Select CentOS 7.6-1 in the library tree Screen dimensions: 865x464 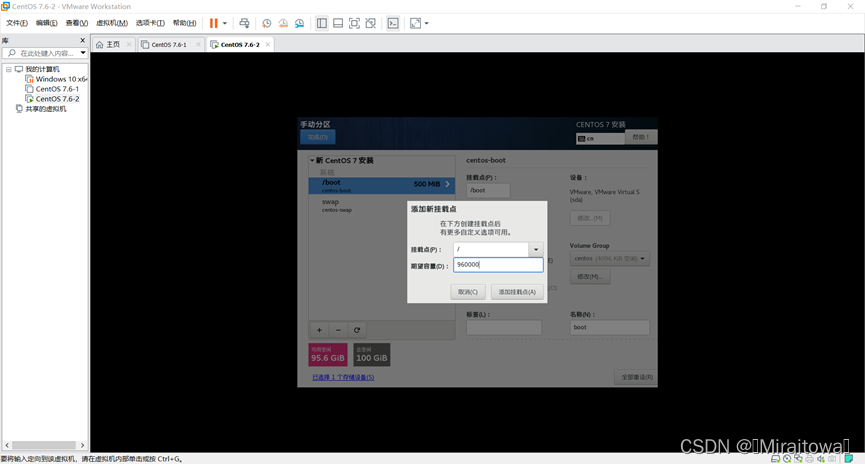pyautogui.click(x=57, y=89)
